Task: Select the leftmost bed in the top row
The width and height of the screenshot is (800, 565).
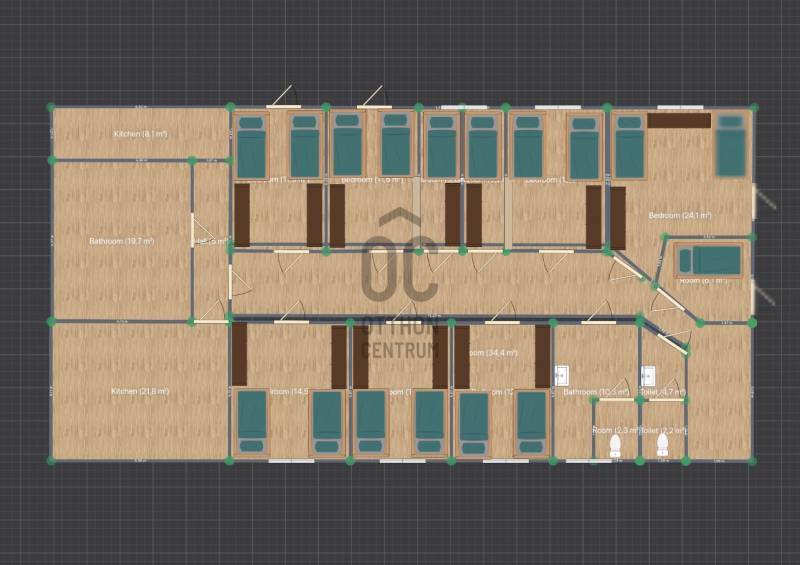Action: (x=251, y=146)
